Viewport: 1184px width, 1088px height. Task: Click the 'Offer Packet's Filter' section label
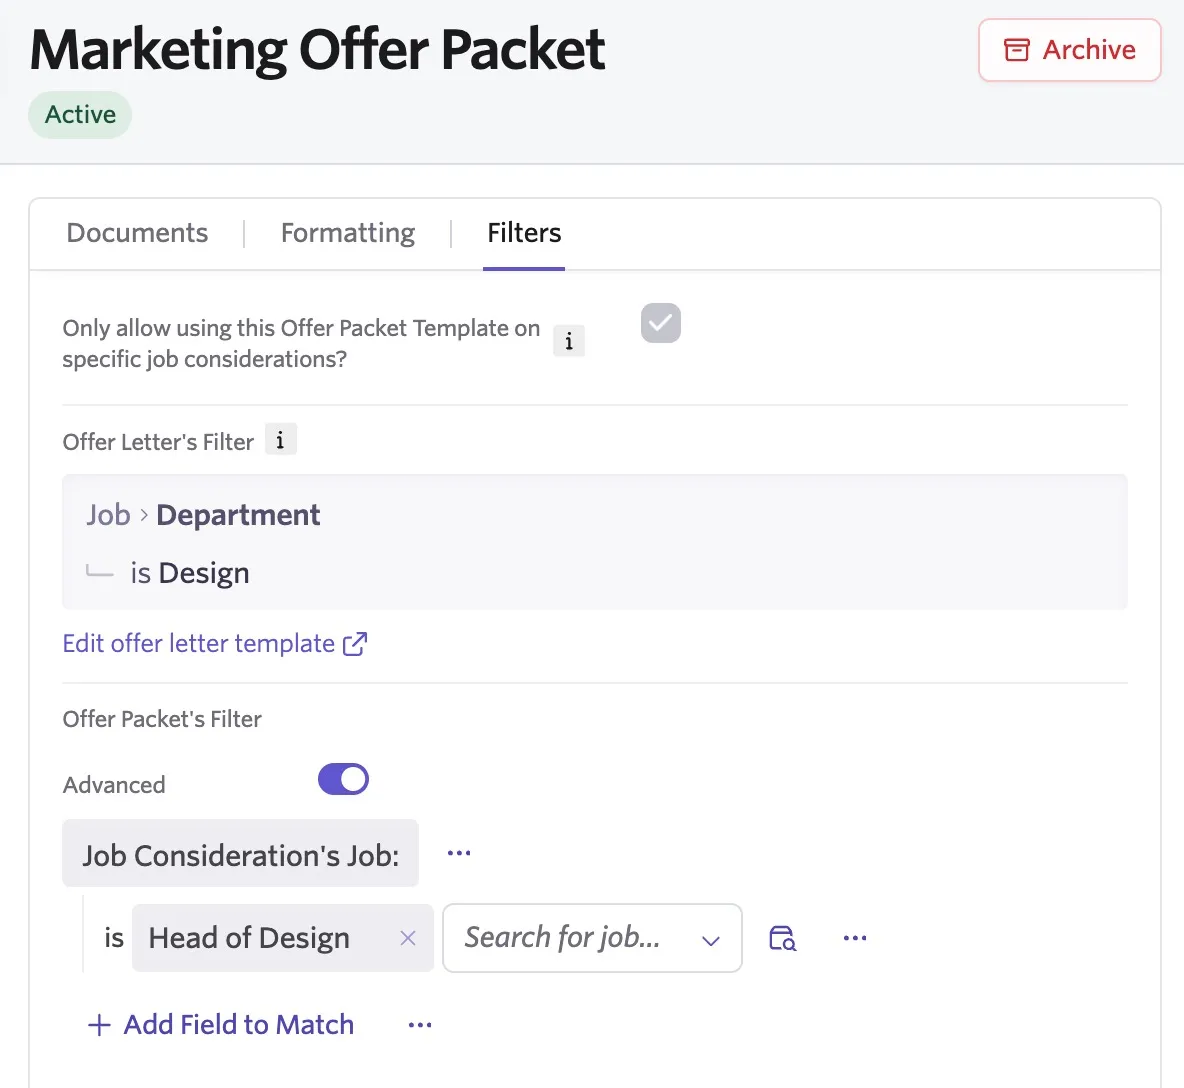coord(162,719)
